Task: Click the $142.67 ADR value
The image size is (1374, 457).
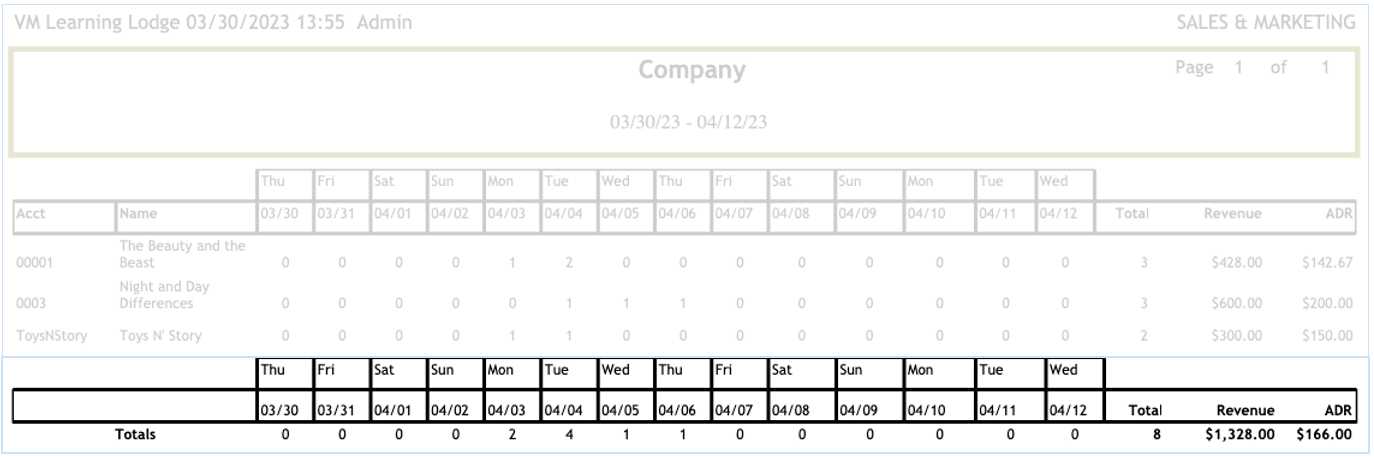Action: (1326, 263)
